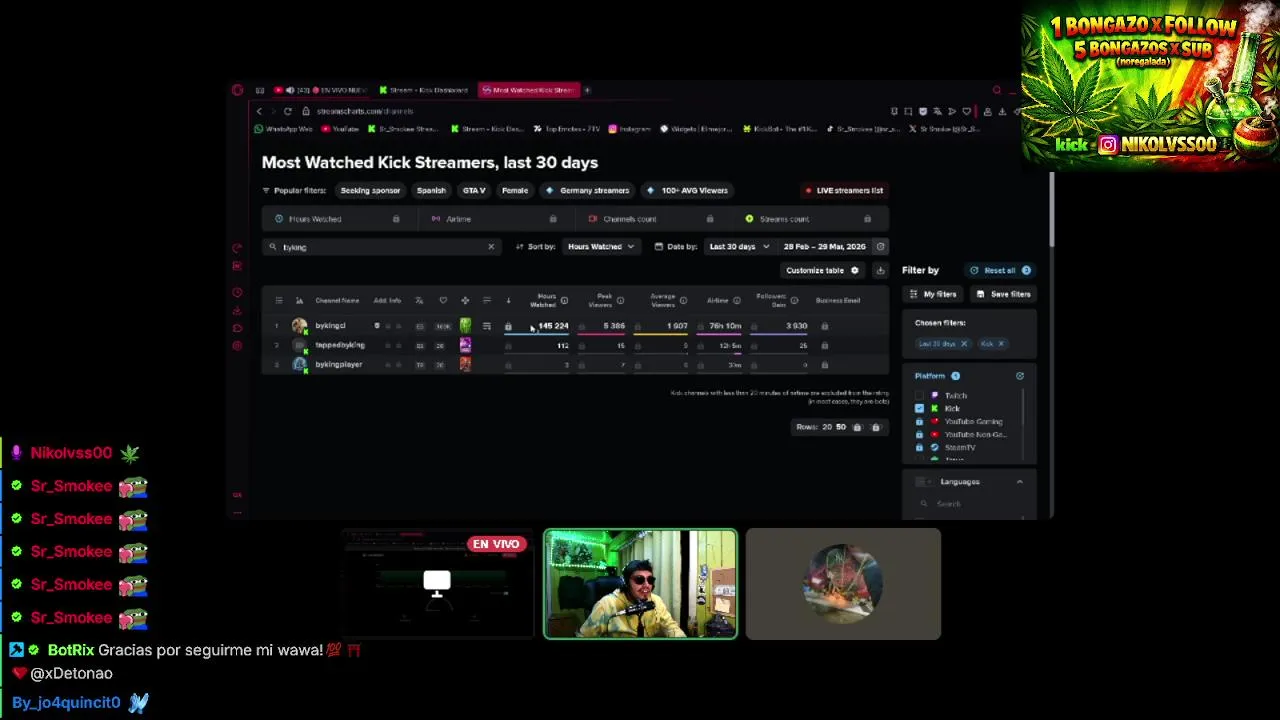Click the Reset all filters button
This screenshot has height=720, width=1280.
point(999,270)
